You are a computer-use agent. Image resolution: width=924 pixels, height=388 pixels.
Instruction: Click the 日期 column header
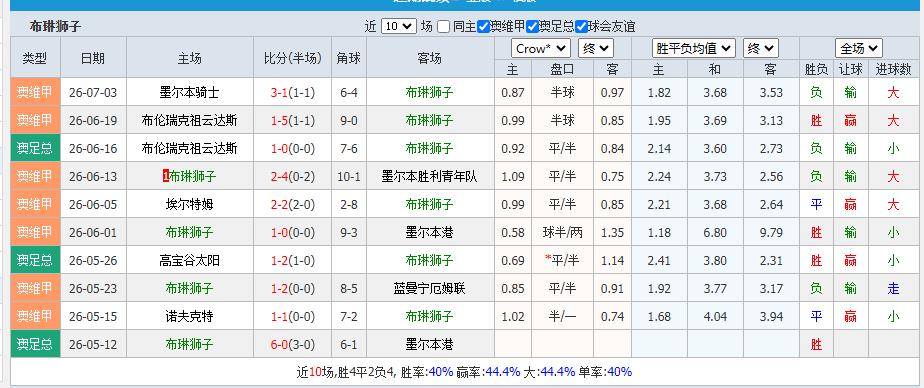point(93,58)
